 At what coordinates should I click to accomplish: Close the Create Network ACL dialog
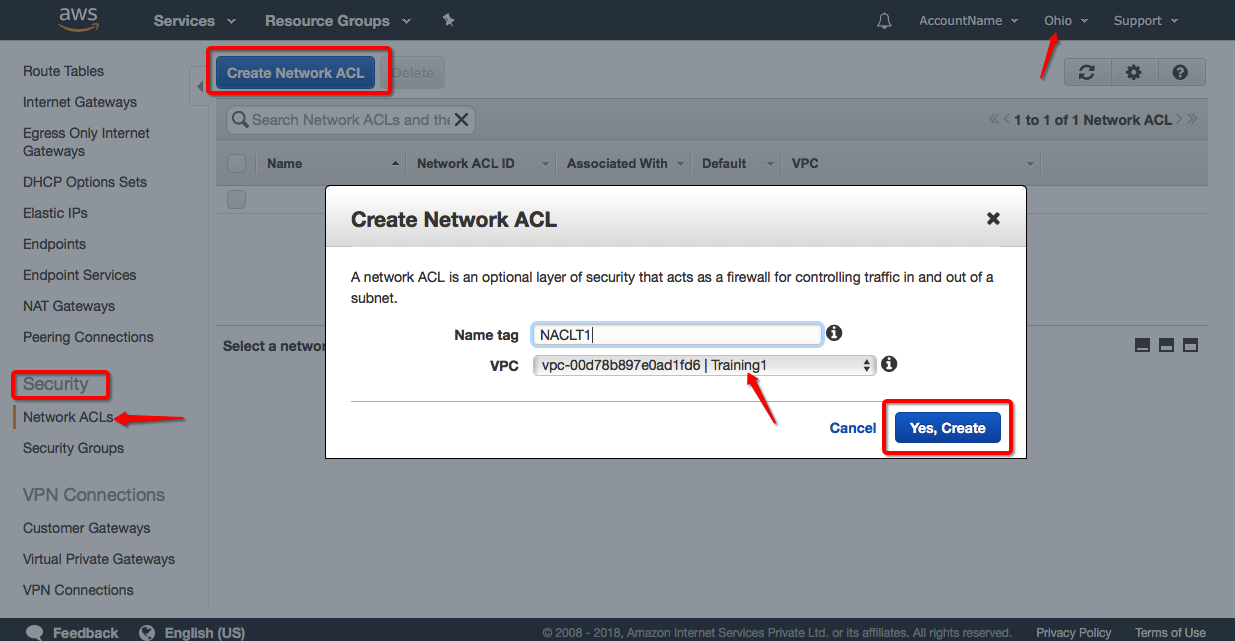coord(993,218)
